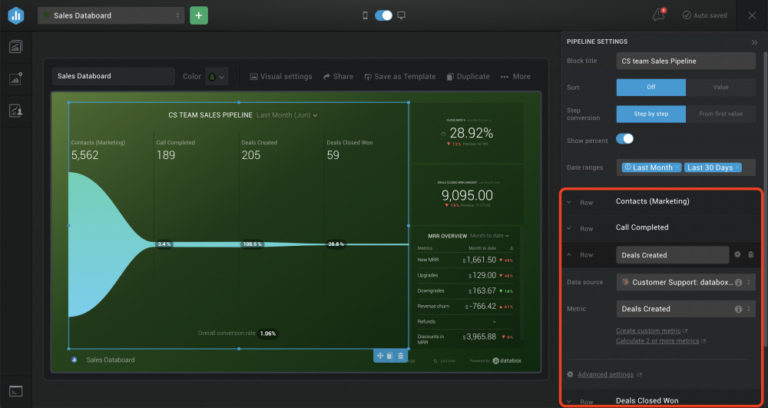Image resolution: width=768 pixels, height=408 pixels.
Task: Choose From first value step conversion
Action: [720, 114]
